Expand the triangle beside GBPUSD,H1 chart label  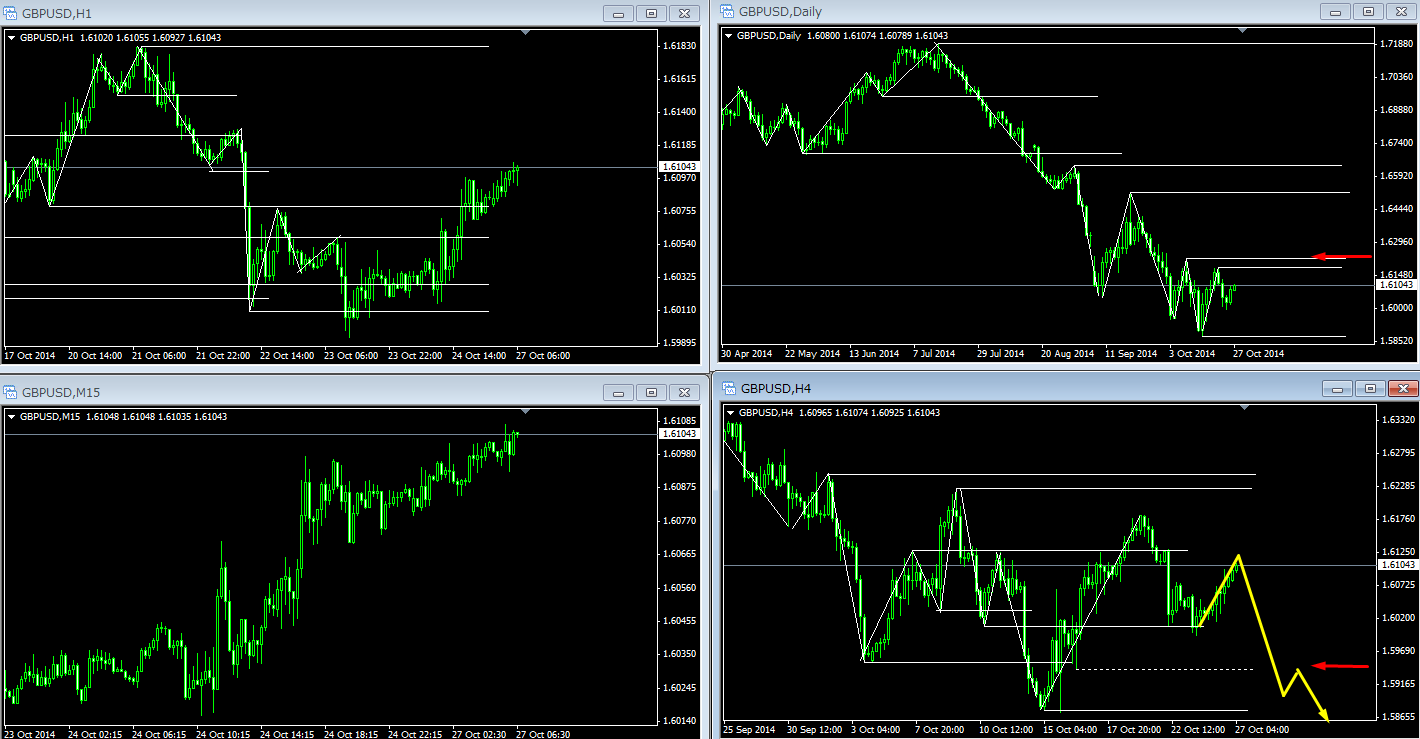[12, 38]
